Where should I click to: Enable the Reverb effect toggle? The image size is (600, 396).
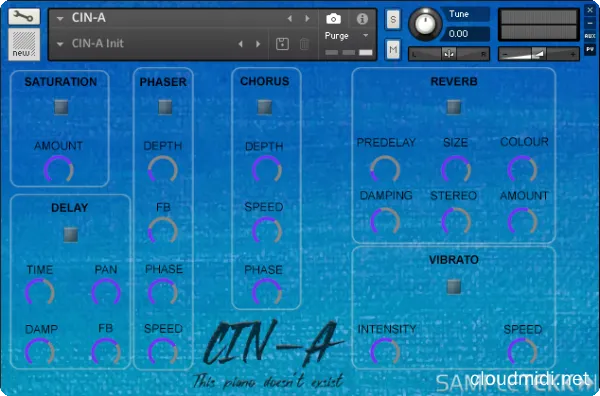[454, 107]
